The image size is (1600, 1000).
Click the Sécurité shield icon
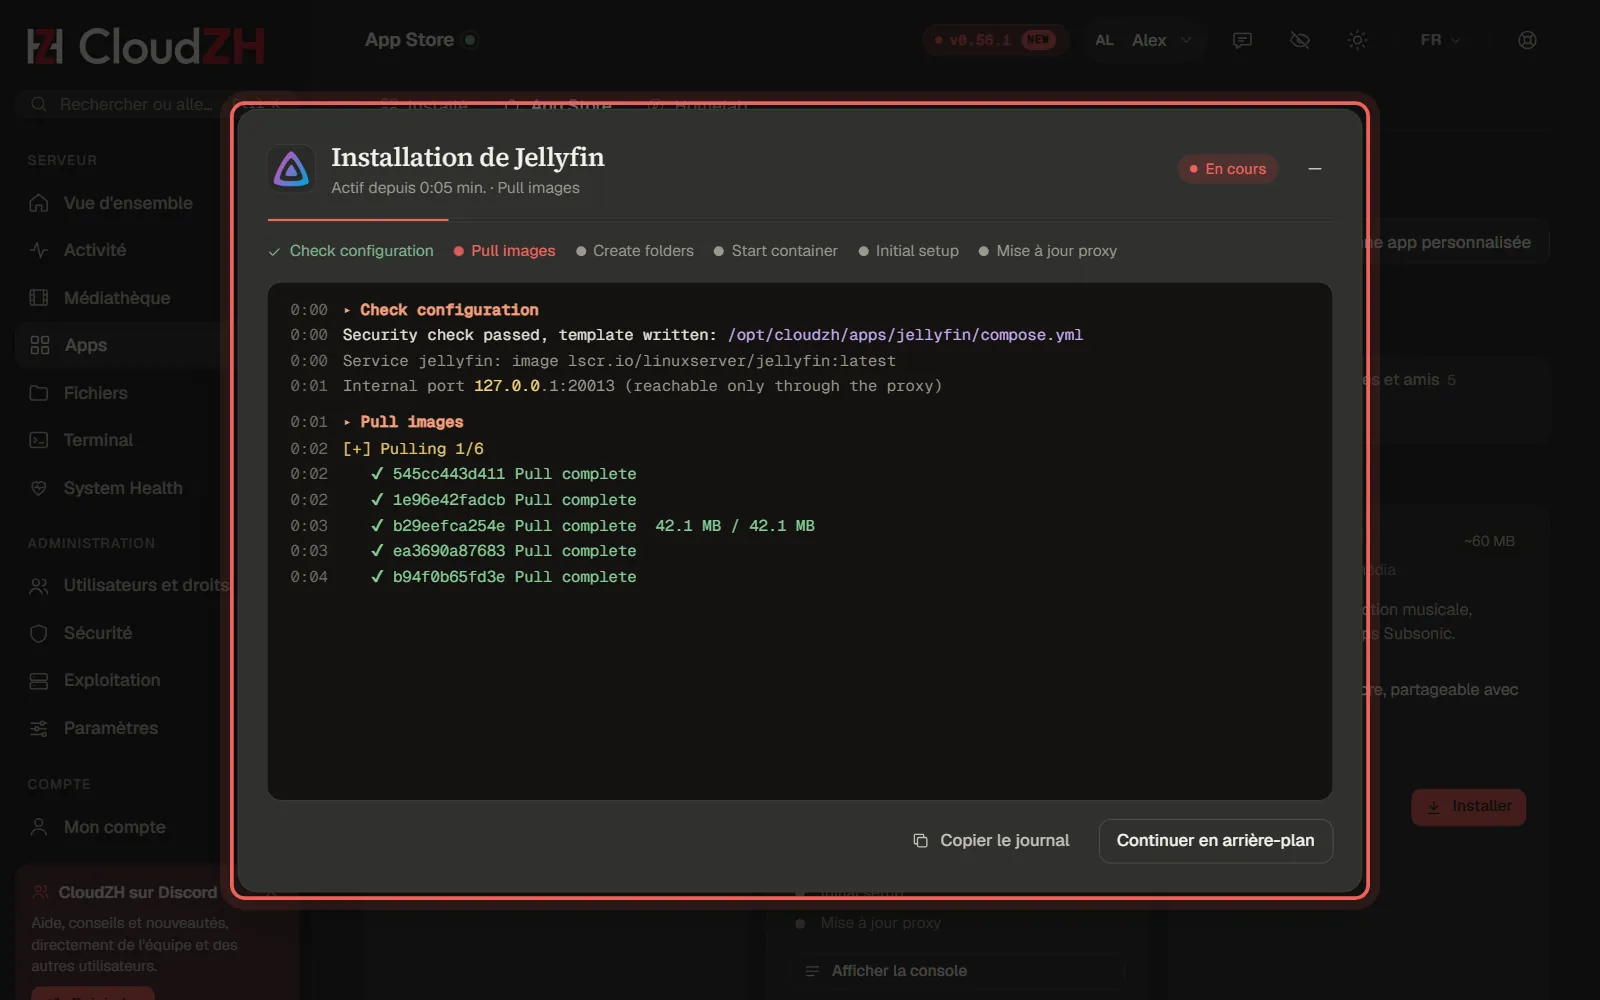coord(39,633)
